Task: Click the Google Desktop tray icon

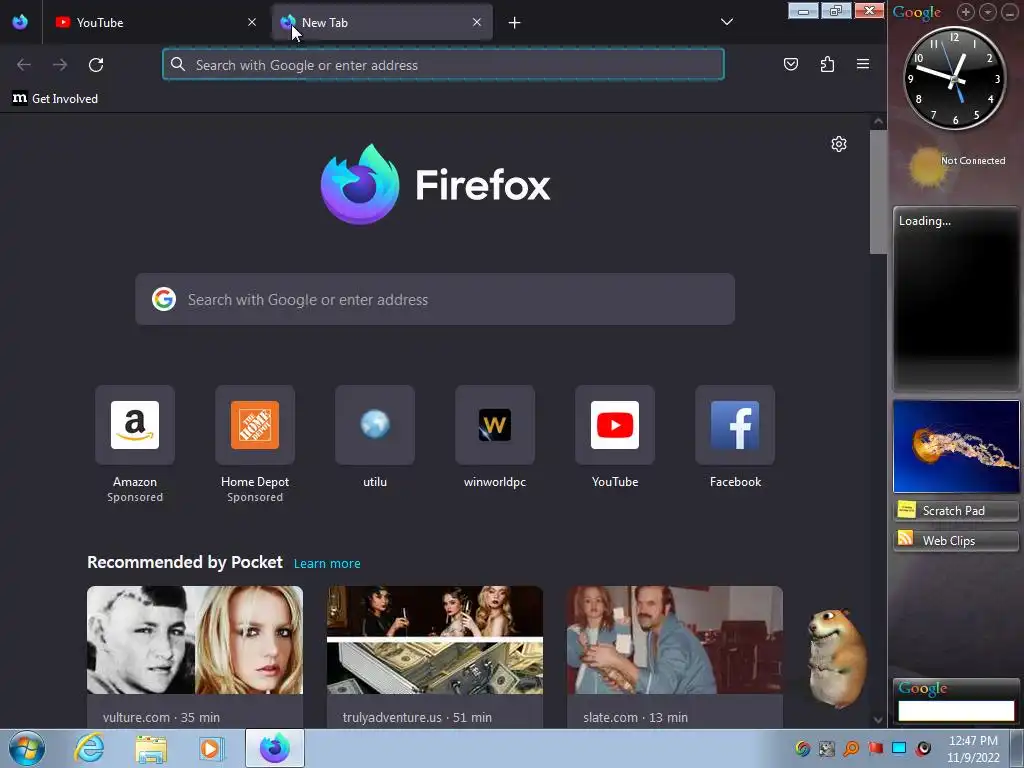Action: point(803,748)
